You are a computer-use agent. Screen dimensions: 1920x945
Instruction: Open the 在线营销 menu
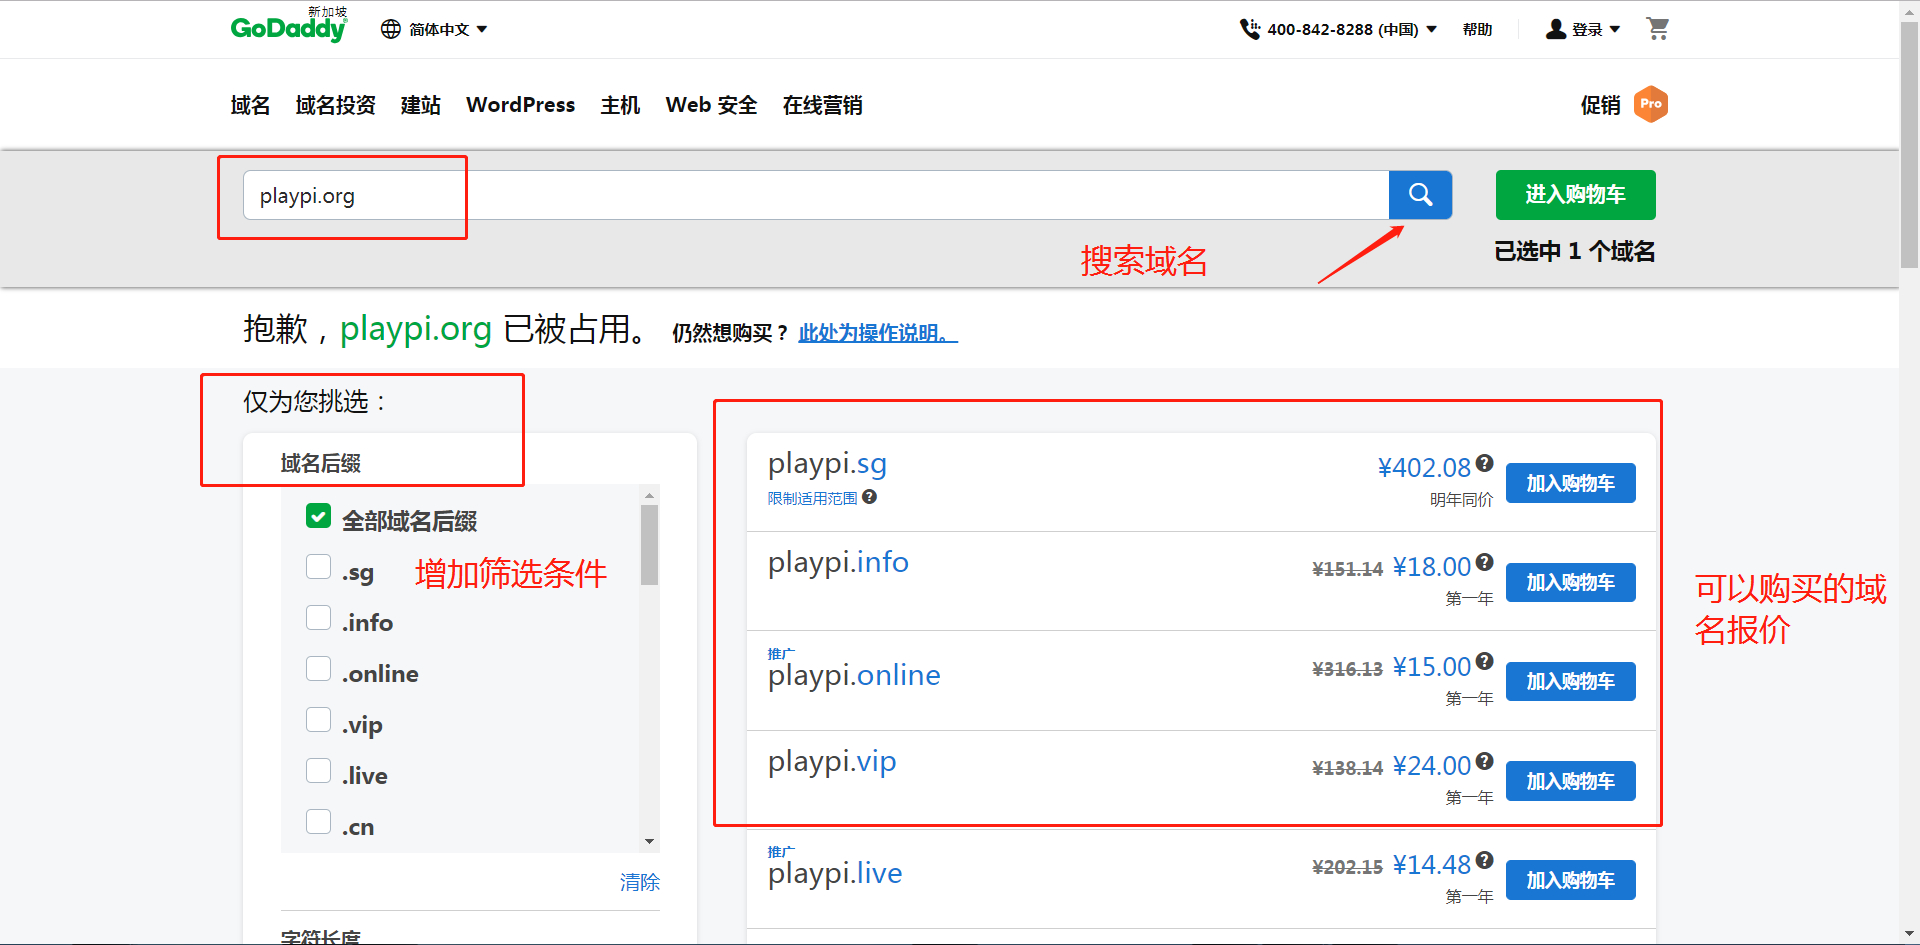click(822, 105)
